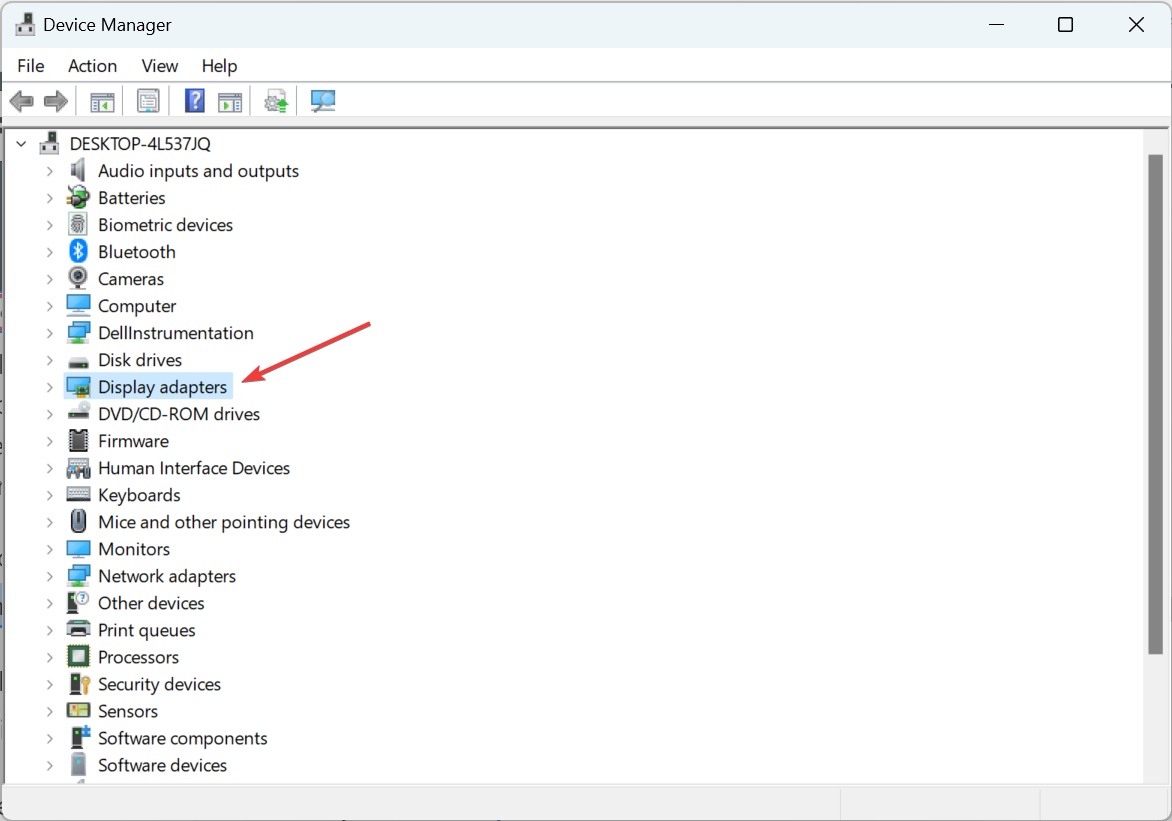This screenshot has height=821, width=1172.
Task: Close the Device Manager window
Action: click(1136, 25)
